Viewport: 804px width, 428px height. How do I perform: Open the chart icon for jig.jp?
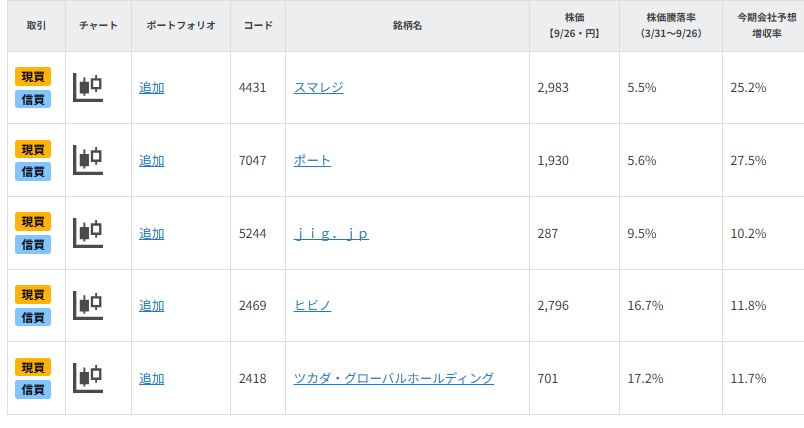coord(89,233)
